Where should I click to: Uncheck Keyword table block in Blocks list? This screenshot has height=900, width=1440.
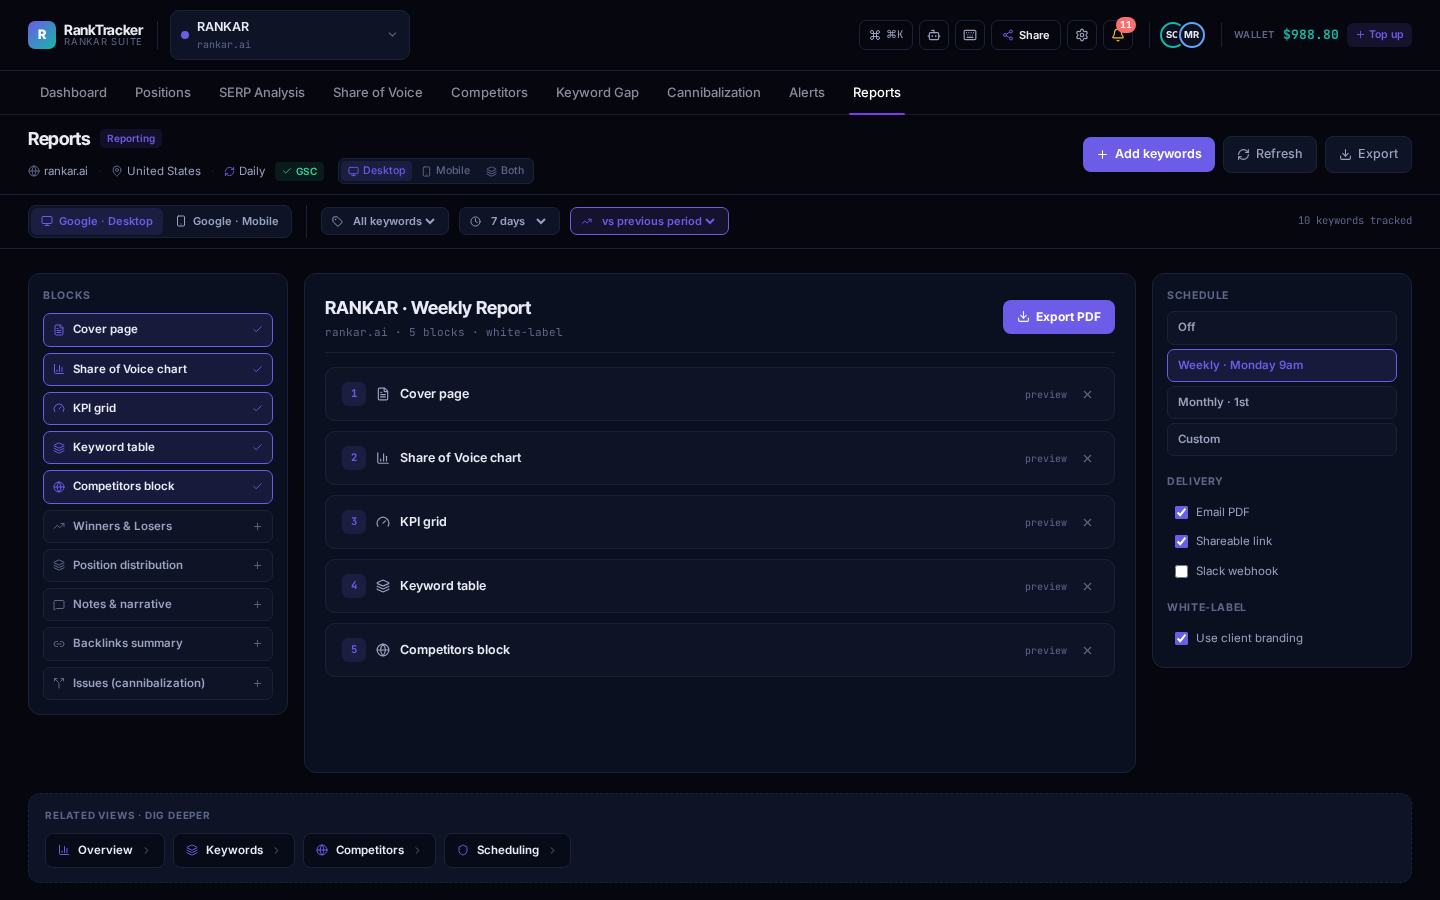[158, 447]
